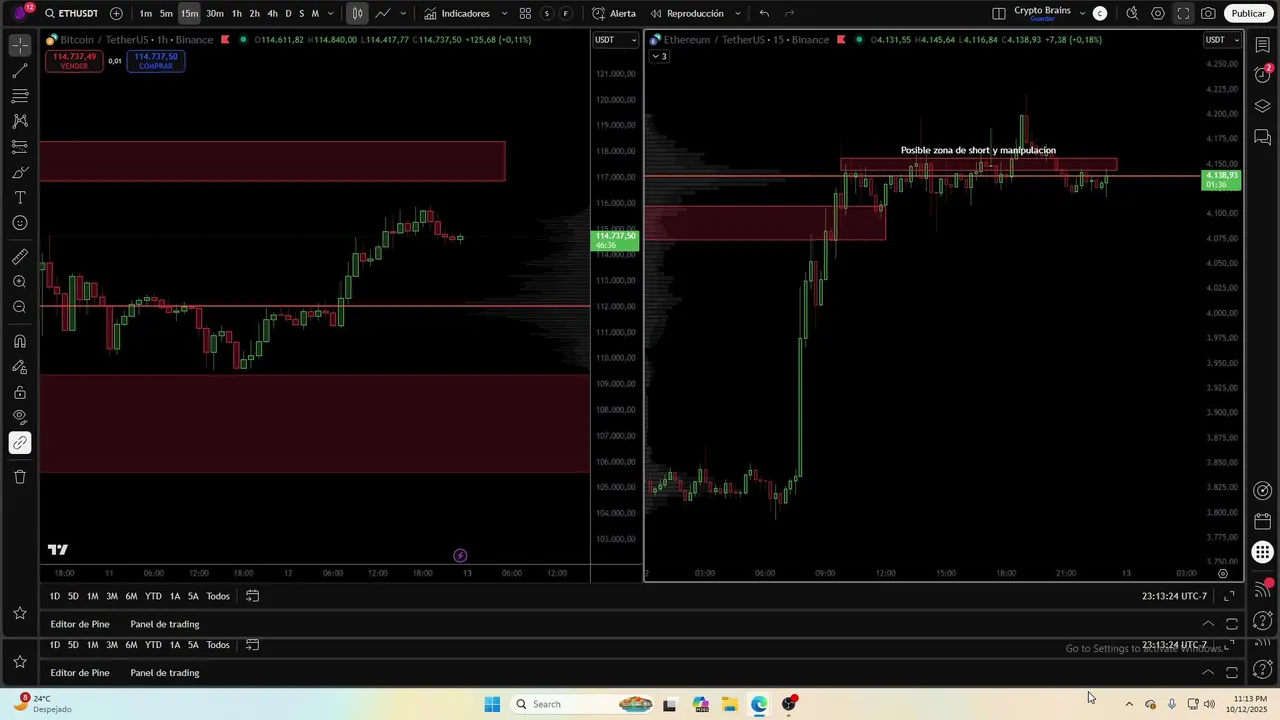The image size is (1280, 720).
Task: Open the Indicadores dialog
Action: pyautogui.click(x=457, y=14)
